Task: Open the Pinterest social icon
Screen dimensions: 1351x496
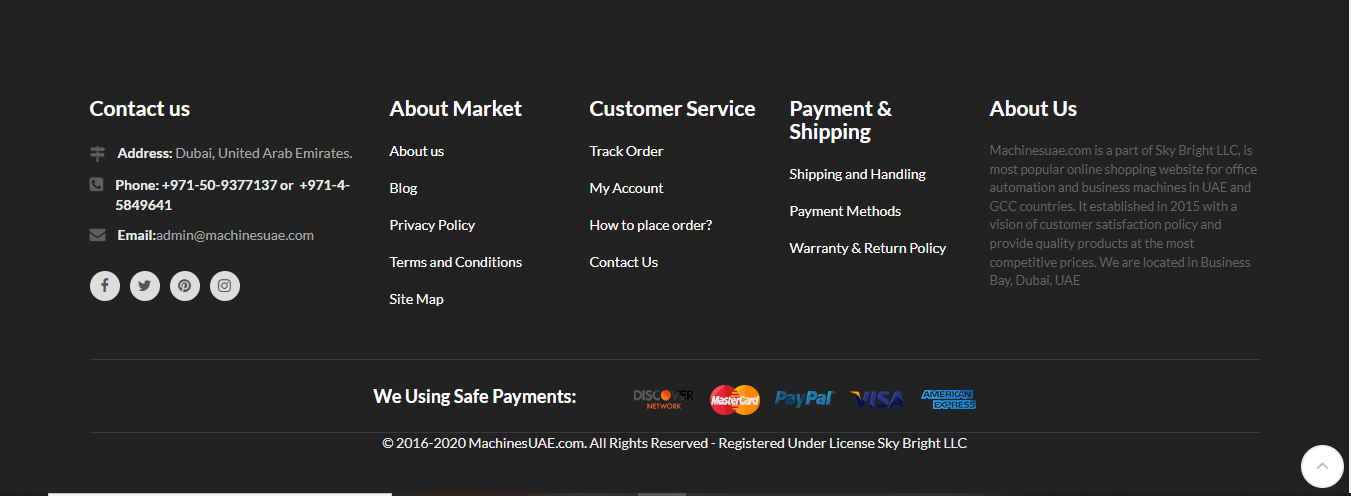Action: 185,286
